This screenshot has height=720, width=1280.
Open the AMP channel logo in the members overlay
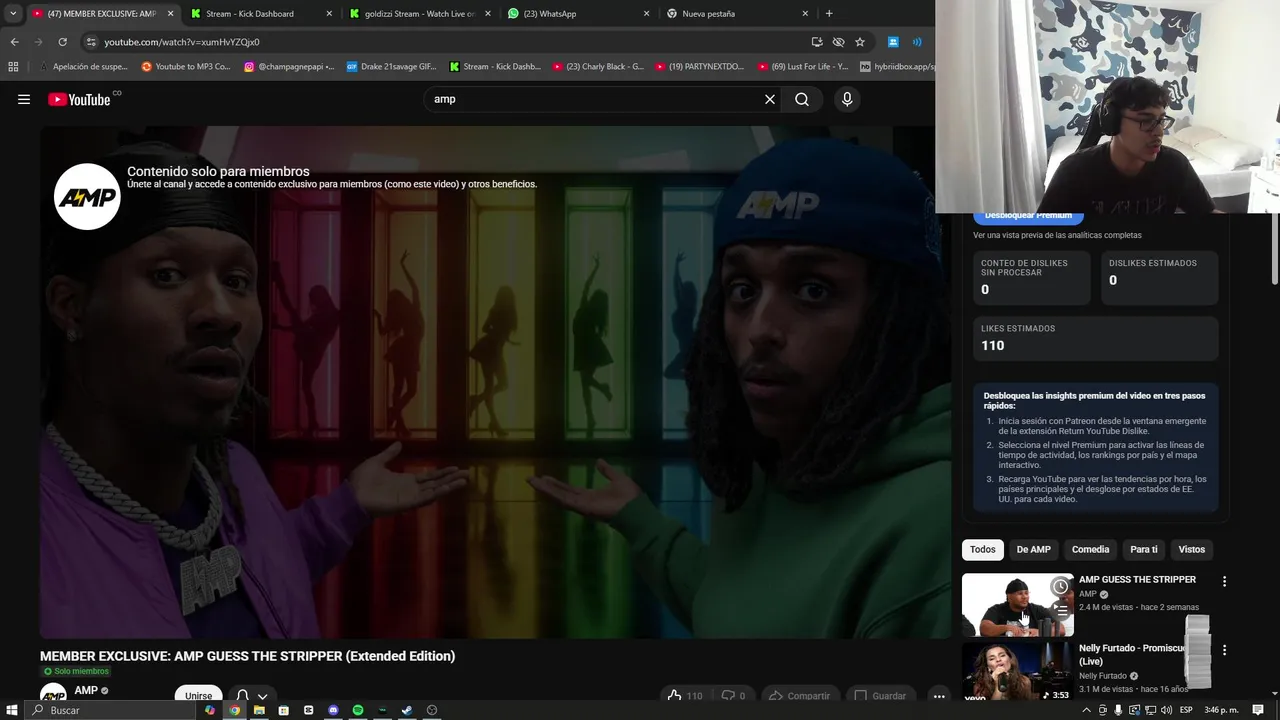coord(87,197)
